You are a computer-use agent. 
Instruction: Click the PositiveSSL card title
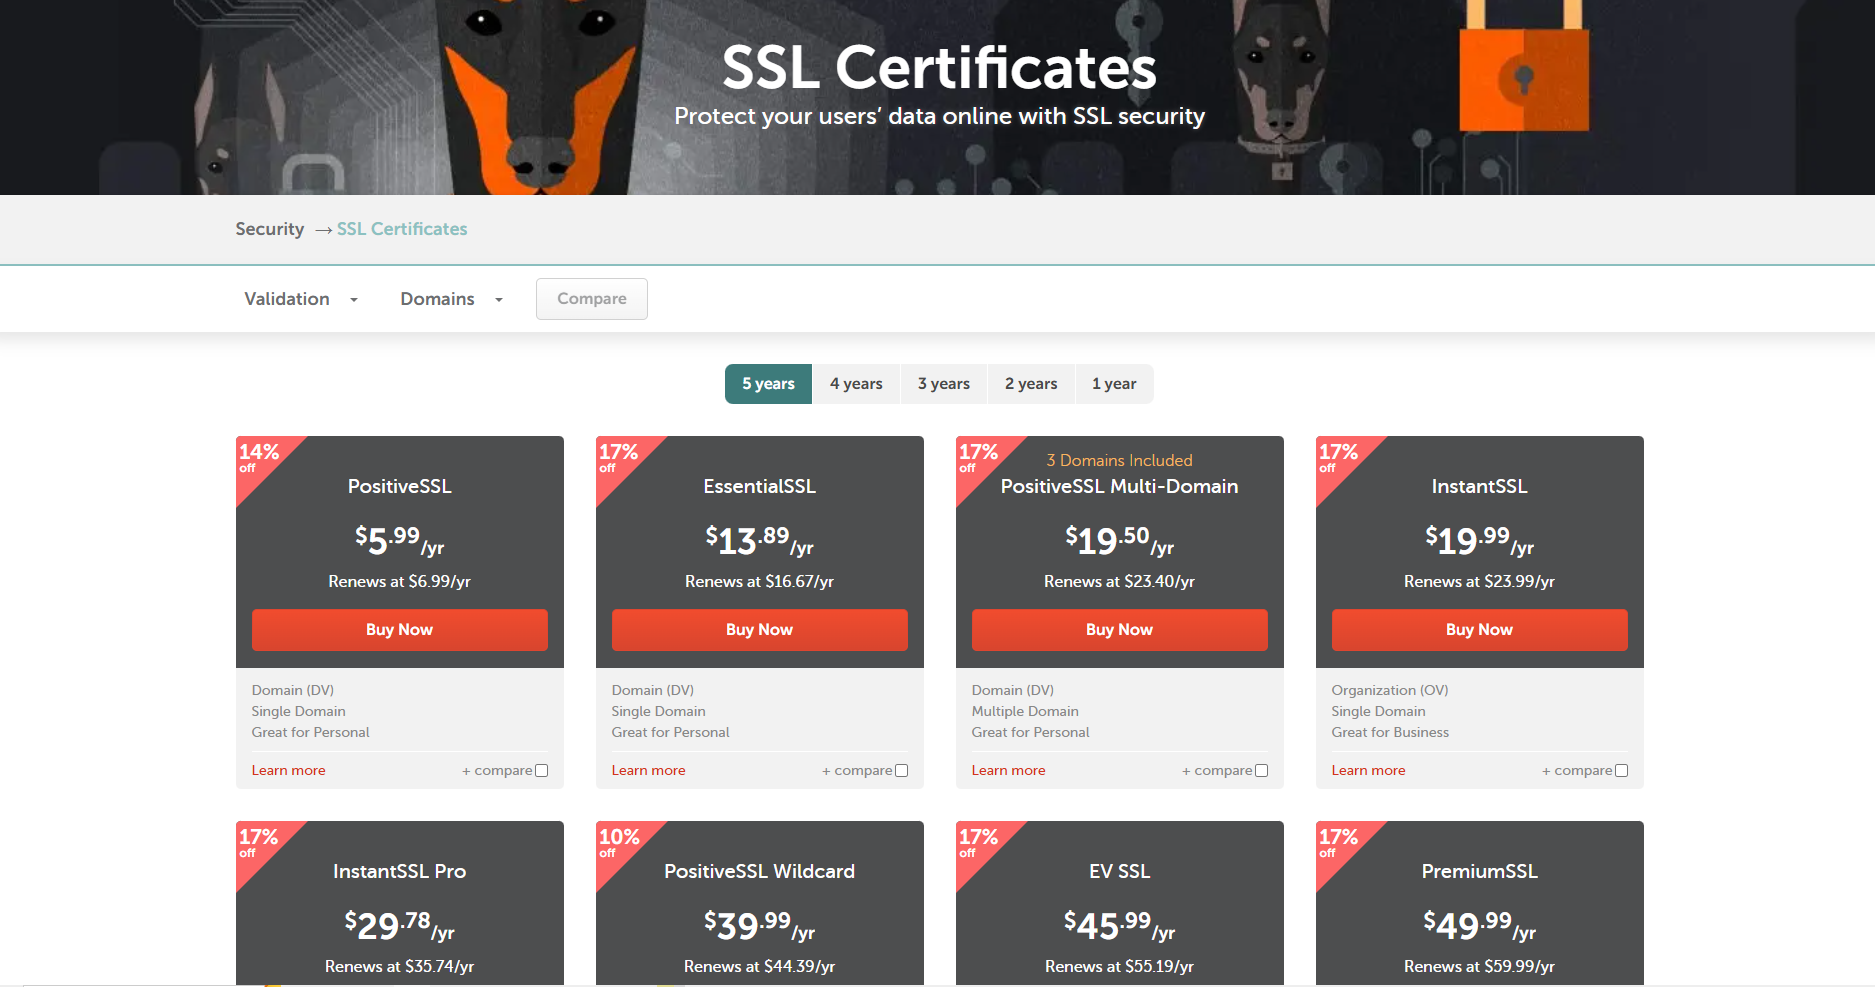[400, 486]
